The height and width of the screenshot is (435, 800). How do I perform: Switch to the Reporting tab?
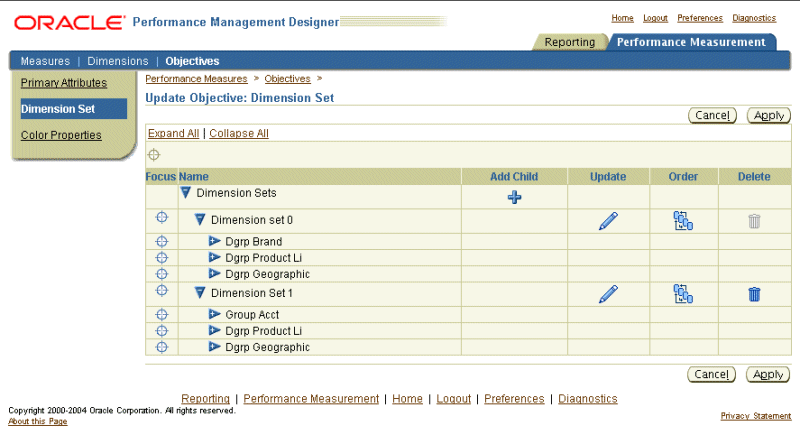pos(569,42)
